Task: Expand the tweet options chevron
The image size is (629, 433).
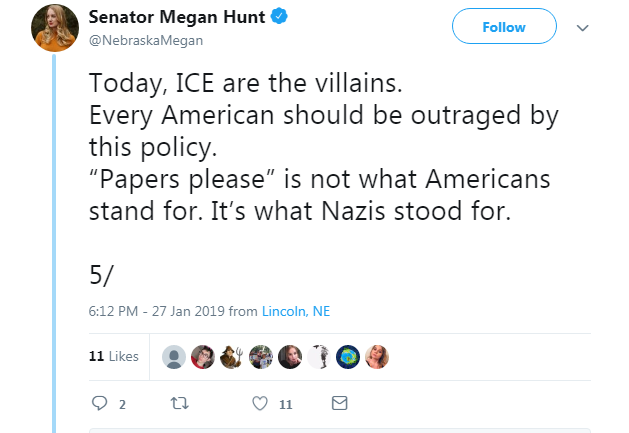Action: click(583, 29)
